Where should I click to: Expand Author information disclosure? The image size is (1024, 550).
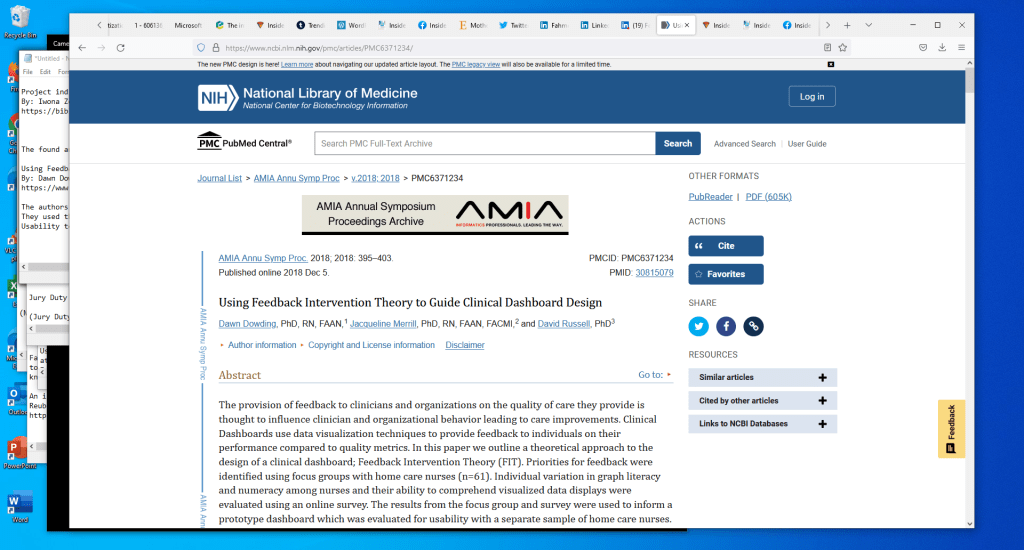pyautogui.click(x=261, y=345)
